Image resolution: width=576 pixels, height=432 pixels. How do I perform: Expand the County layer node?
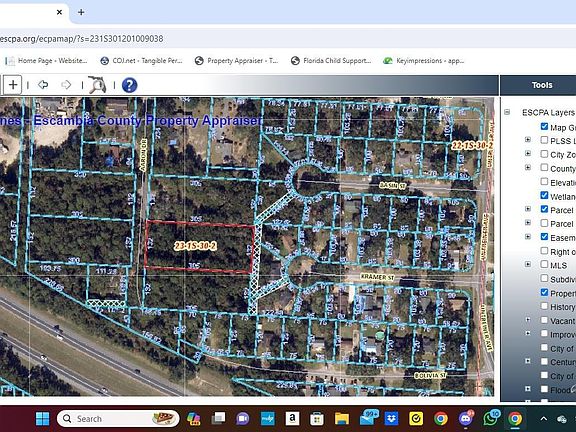coord(528,168)
